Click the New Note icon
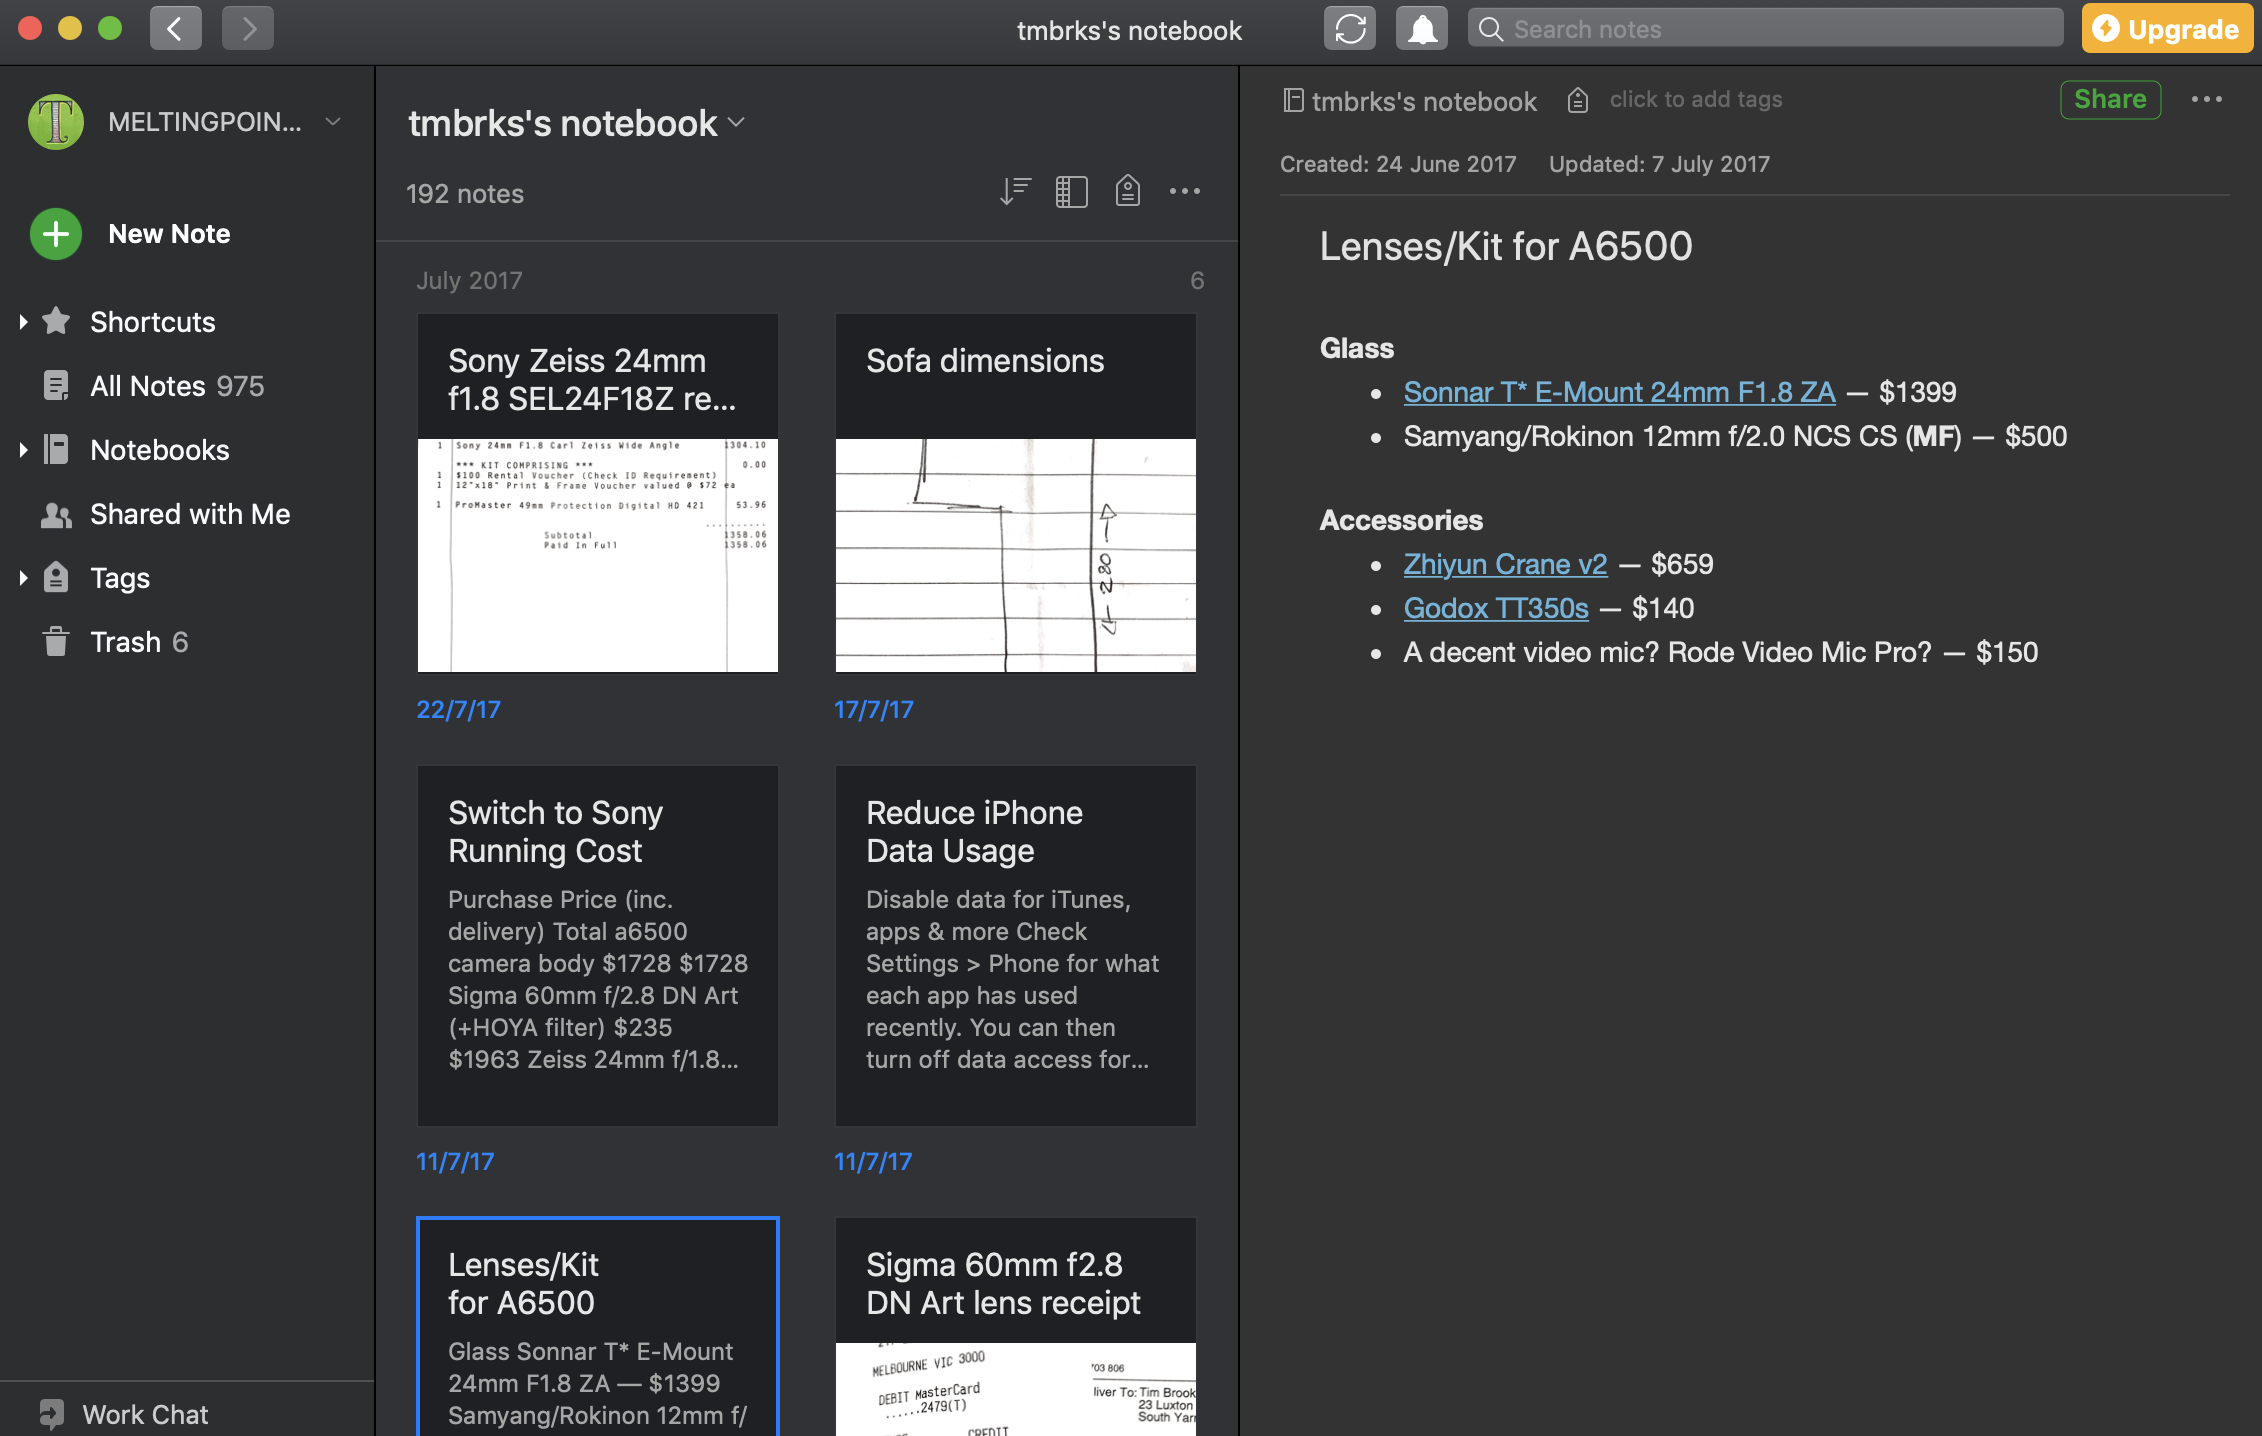The width and height of the screenshot is (2262, 1436). pyautogui.click(x=53, y=232)
